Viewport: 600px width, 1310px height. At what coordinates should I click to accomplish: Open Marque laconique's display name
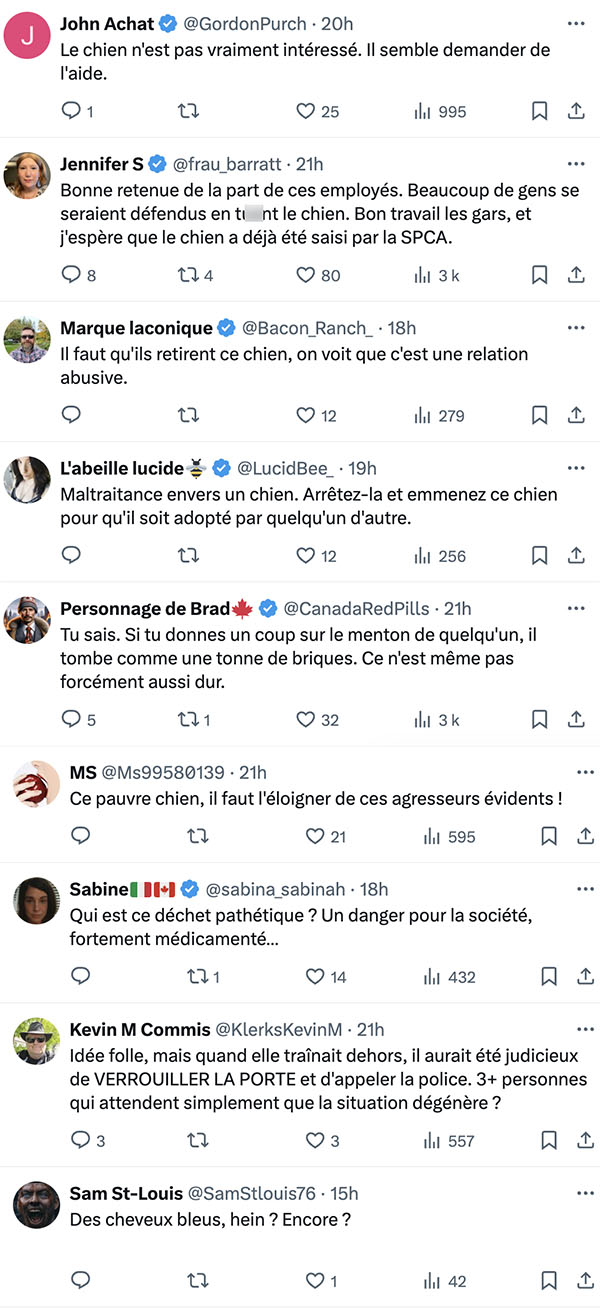[136, 327]
